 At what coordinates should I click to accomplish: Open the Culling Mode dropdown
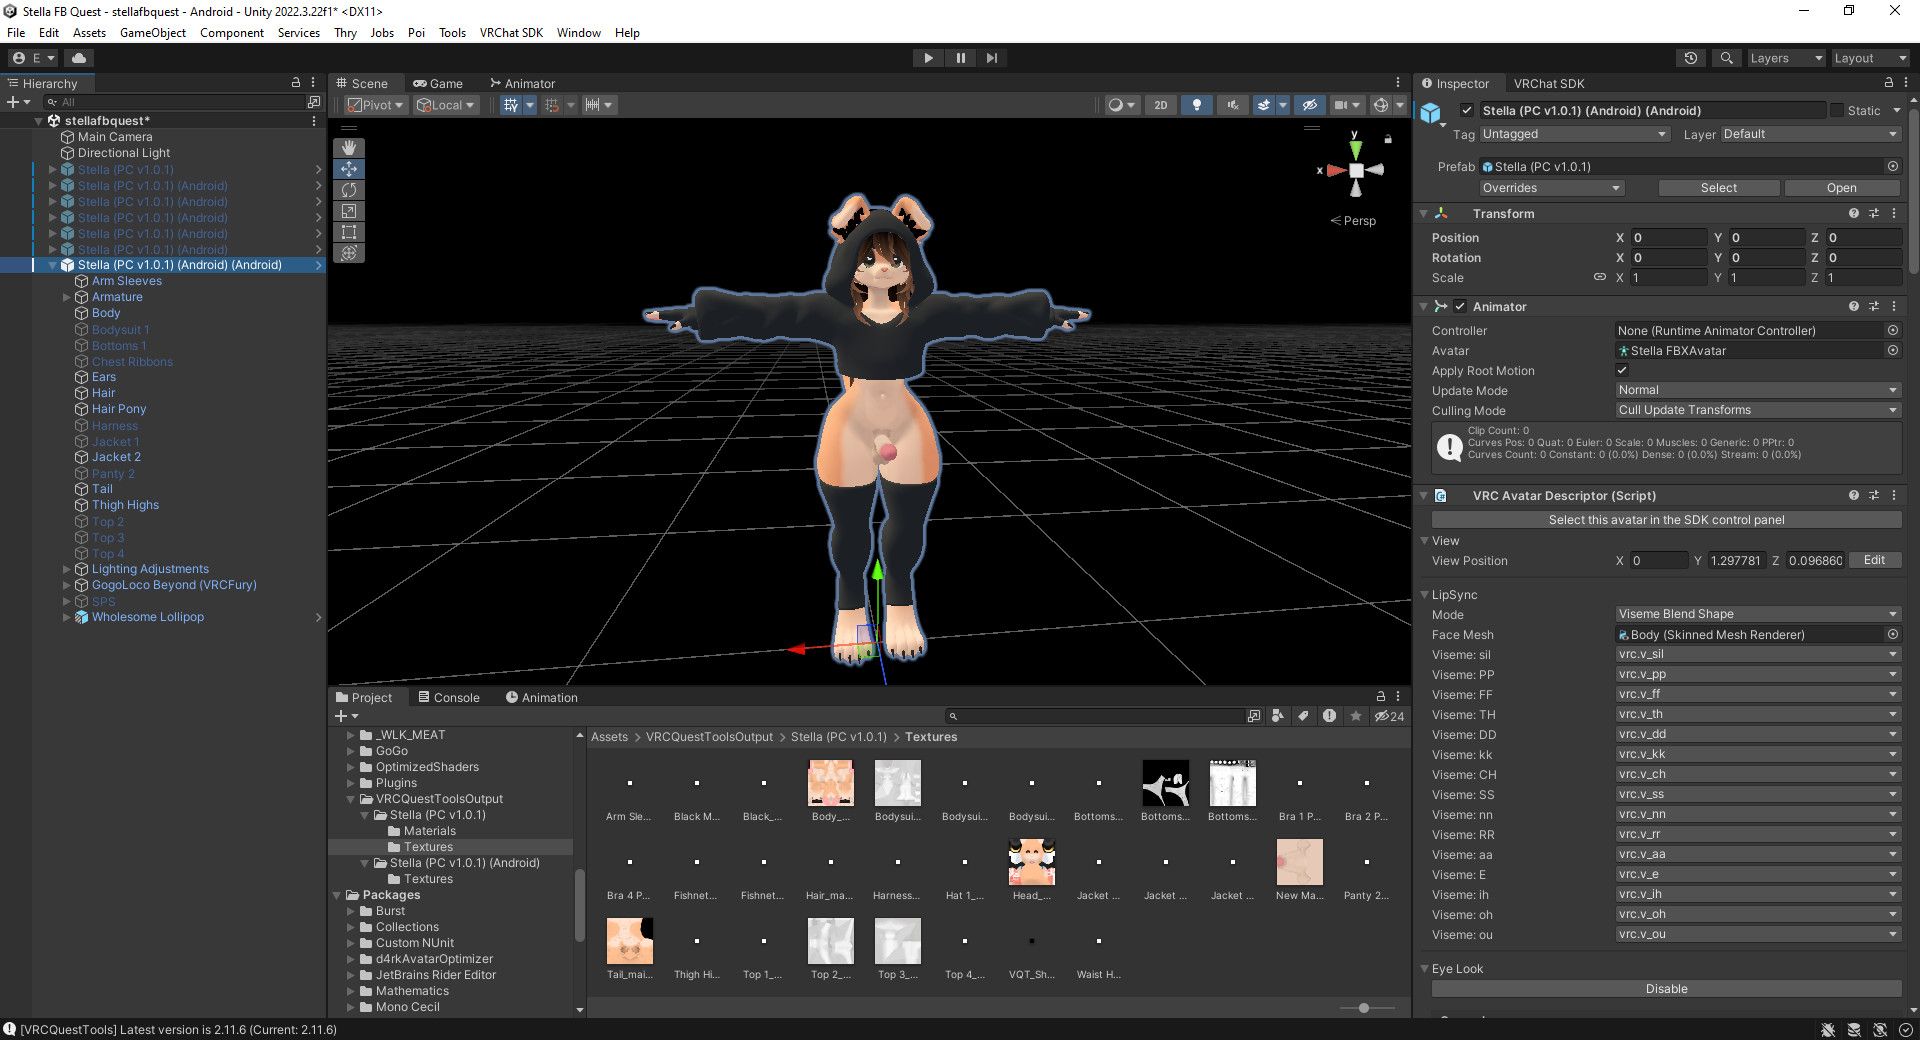pos(1758,410)
